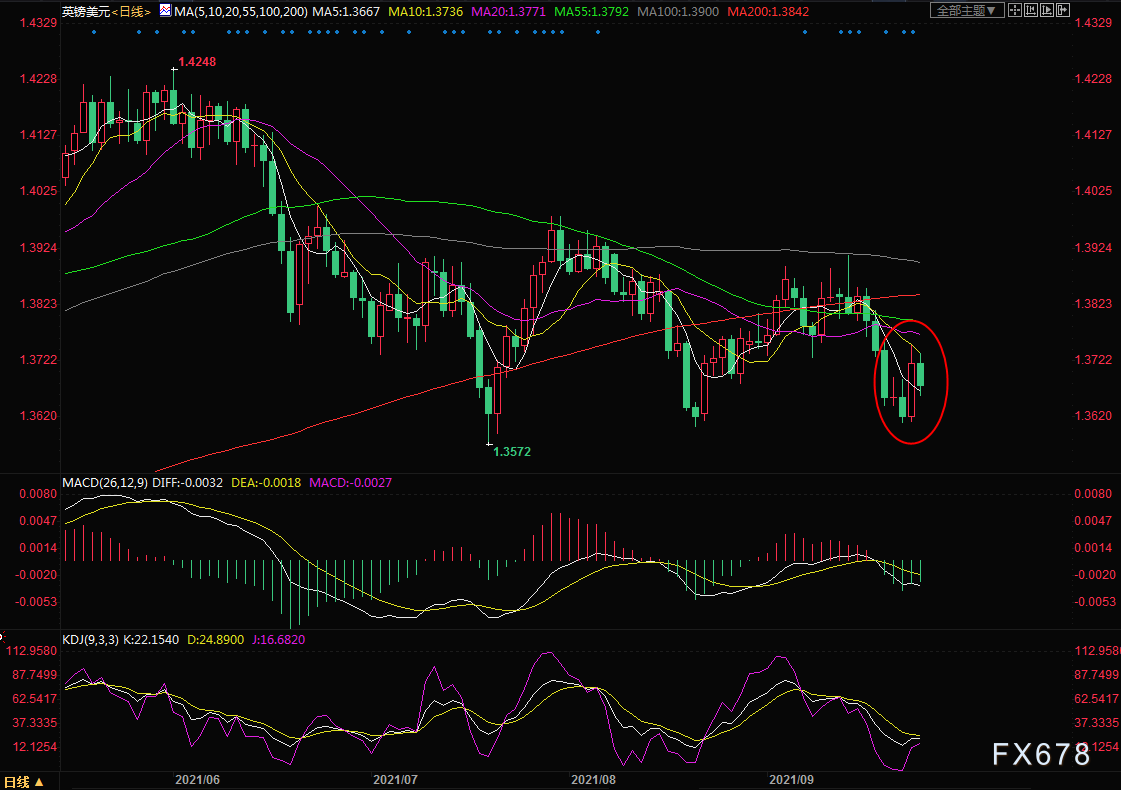The image size is (1121, 790).
Task: Click the FX678 watermark logo
Action: 1040,755
